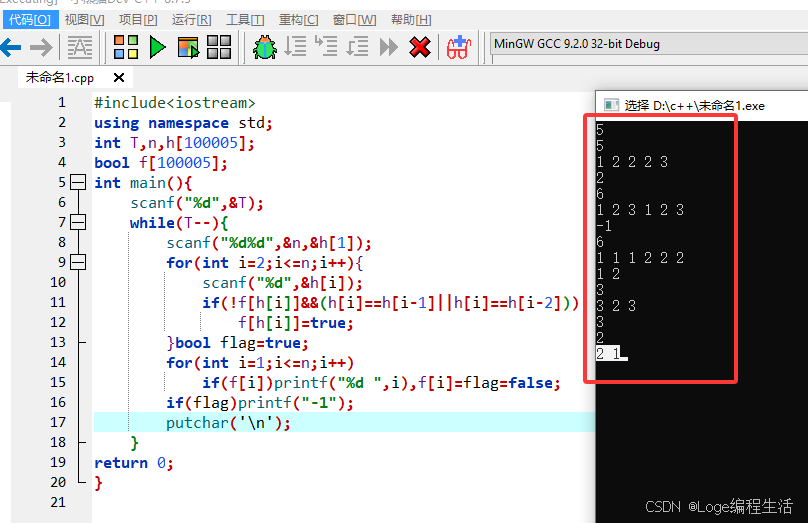Open the 窗口[W] menu
The width and height of the screenshot is (808, 523).
coord(355,20)
